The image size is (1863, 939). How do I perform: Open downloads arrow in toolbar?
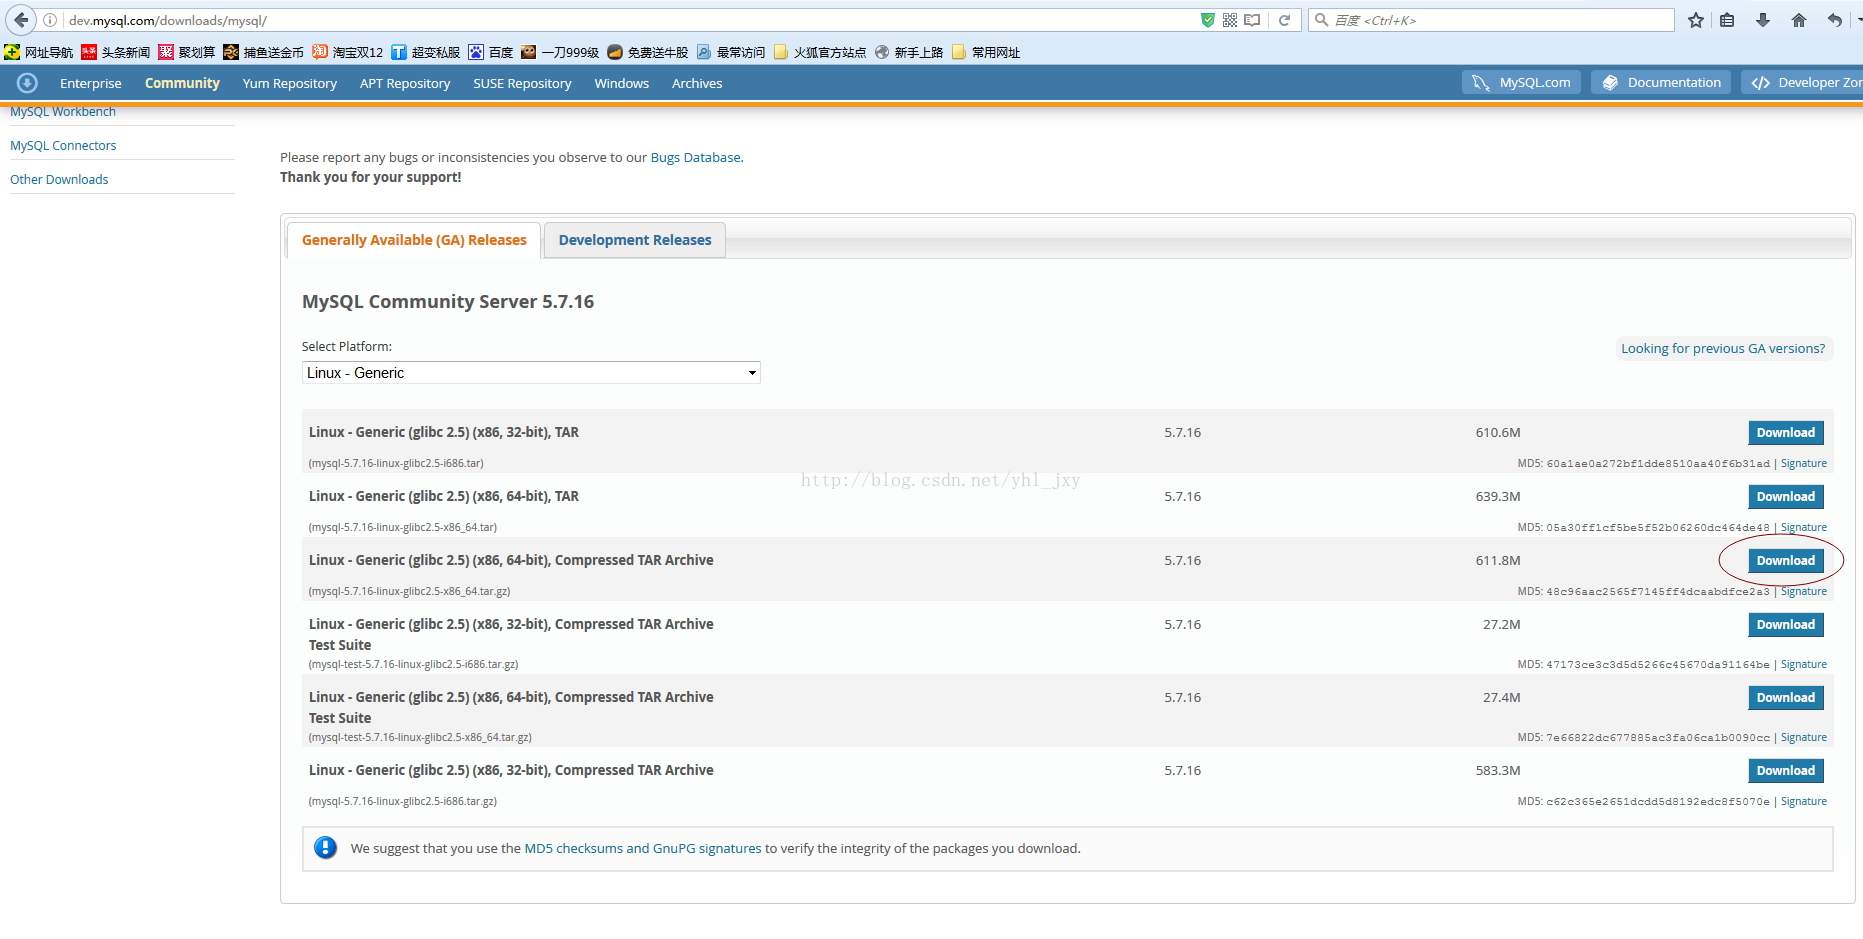click(x=1763, y=20)
